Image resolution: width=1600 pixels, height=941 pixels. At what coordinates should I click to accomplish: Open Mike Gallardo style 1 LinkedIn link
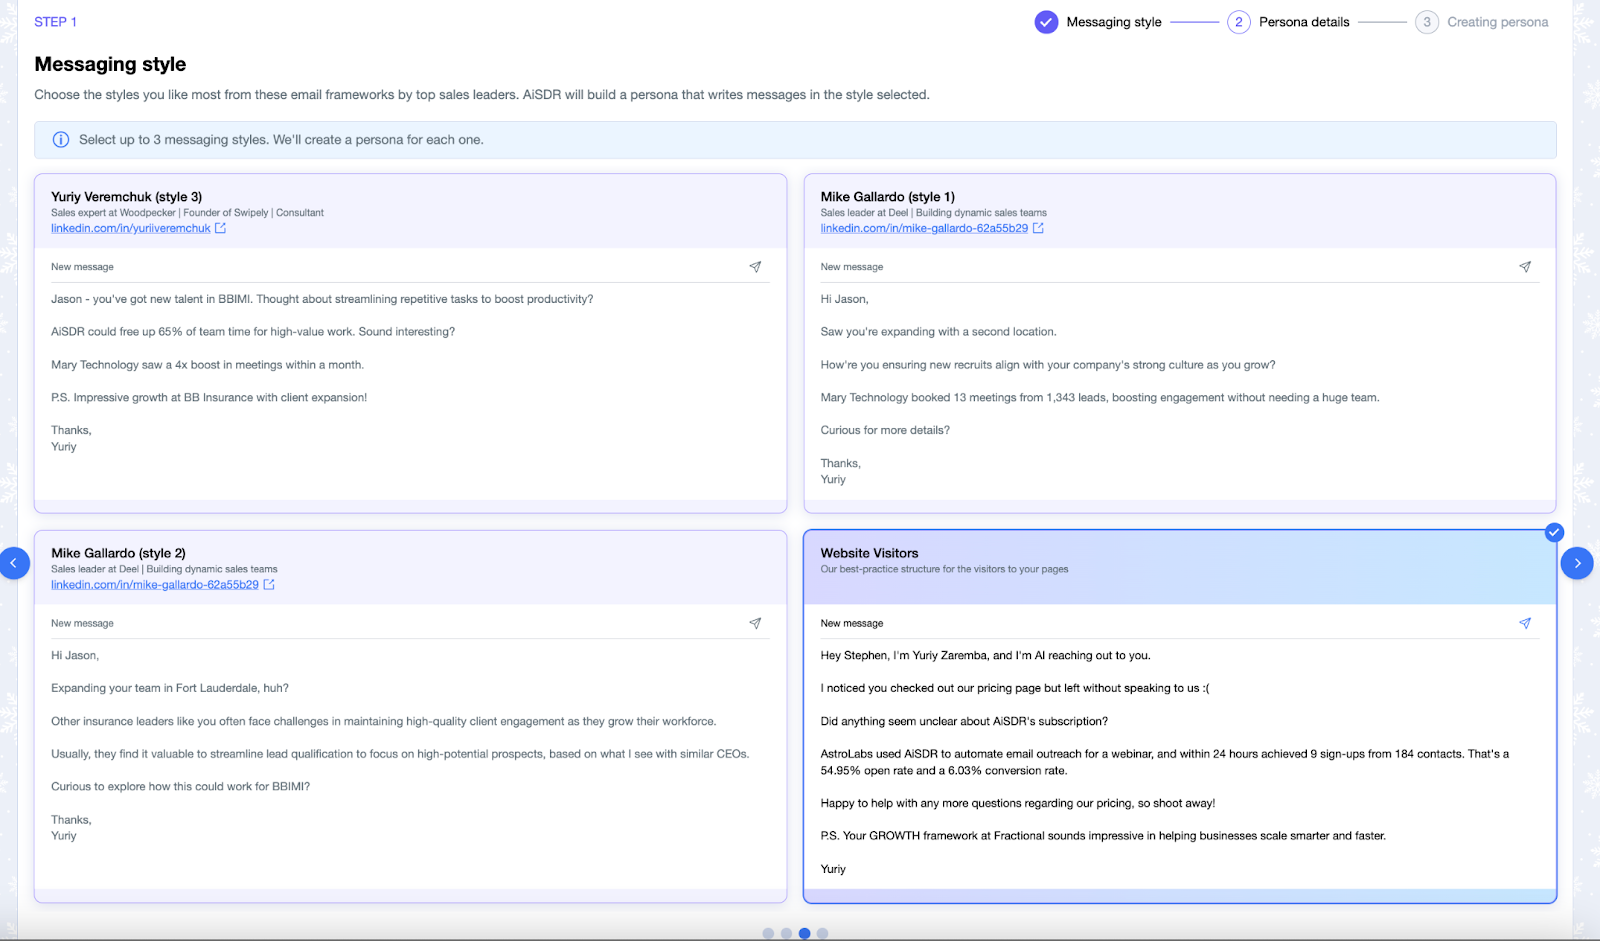[924, 228]
